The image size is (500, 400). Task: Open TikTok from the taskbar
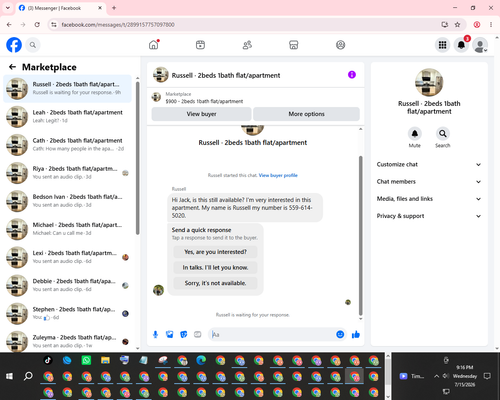pyautogui.click(x=48, y=360)
